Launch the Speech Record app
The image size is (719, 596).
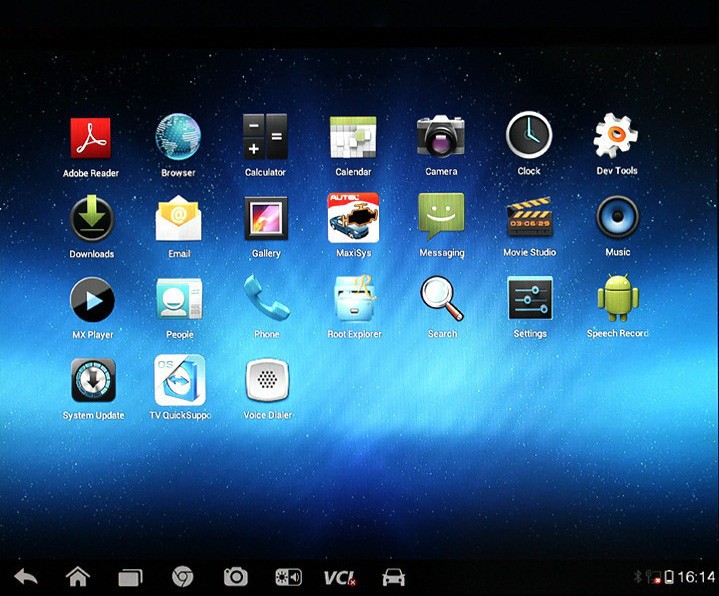(617, 298)
